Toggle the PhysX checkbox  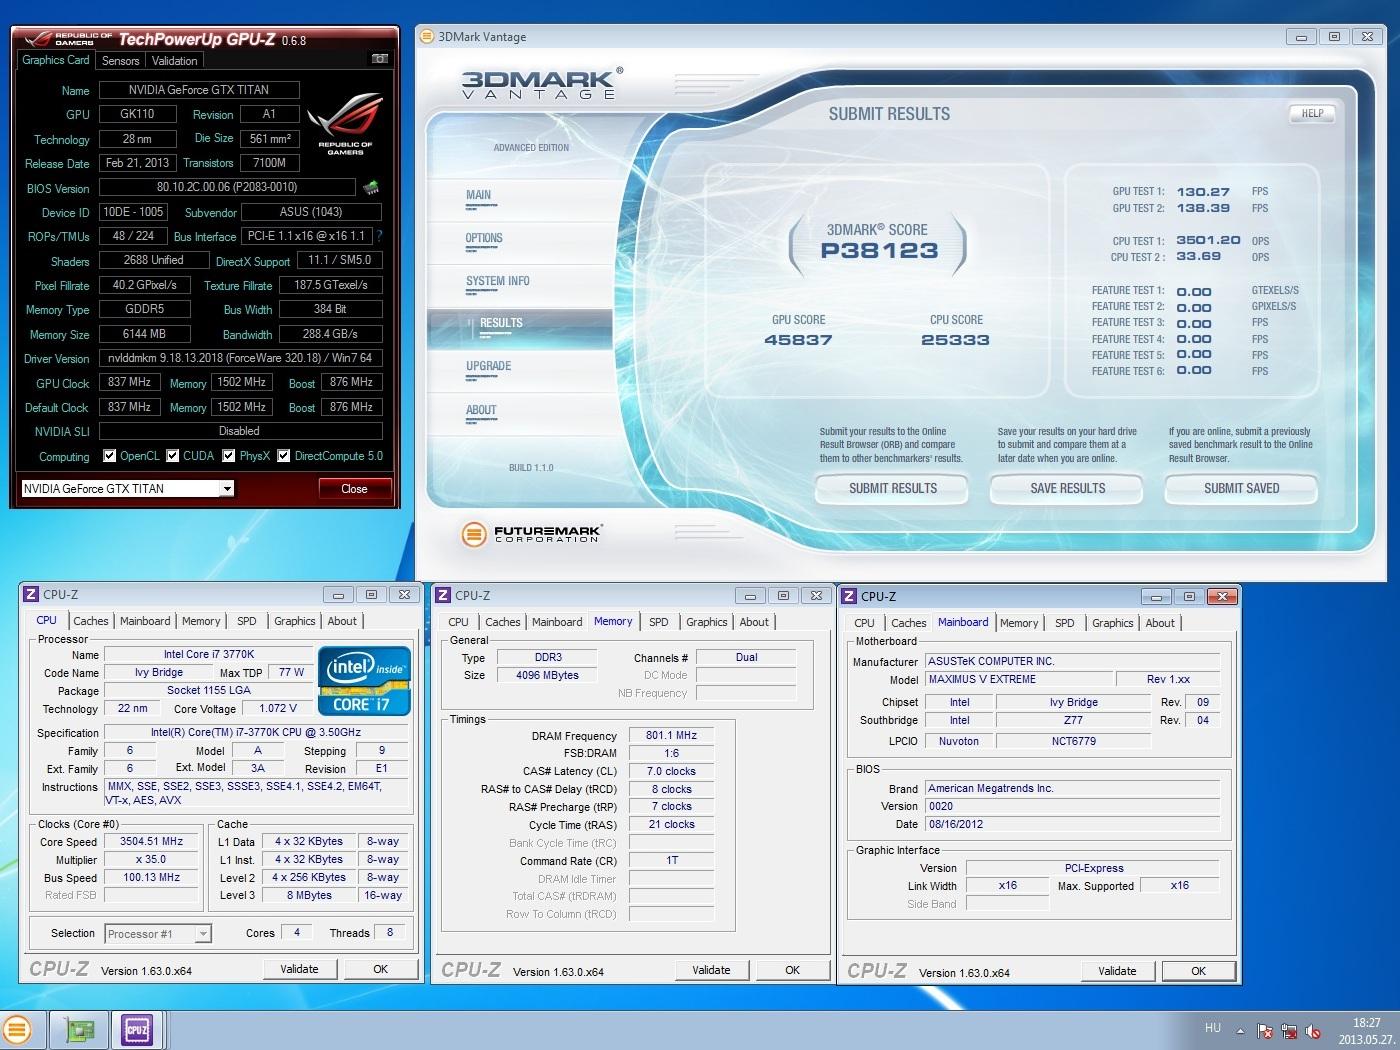pyautogui.click(x=229, y=456)
